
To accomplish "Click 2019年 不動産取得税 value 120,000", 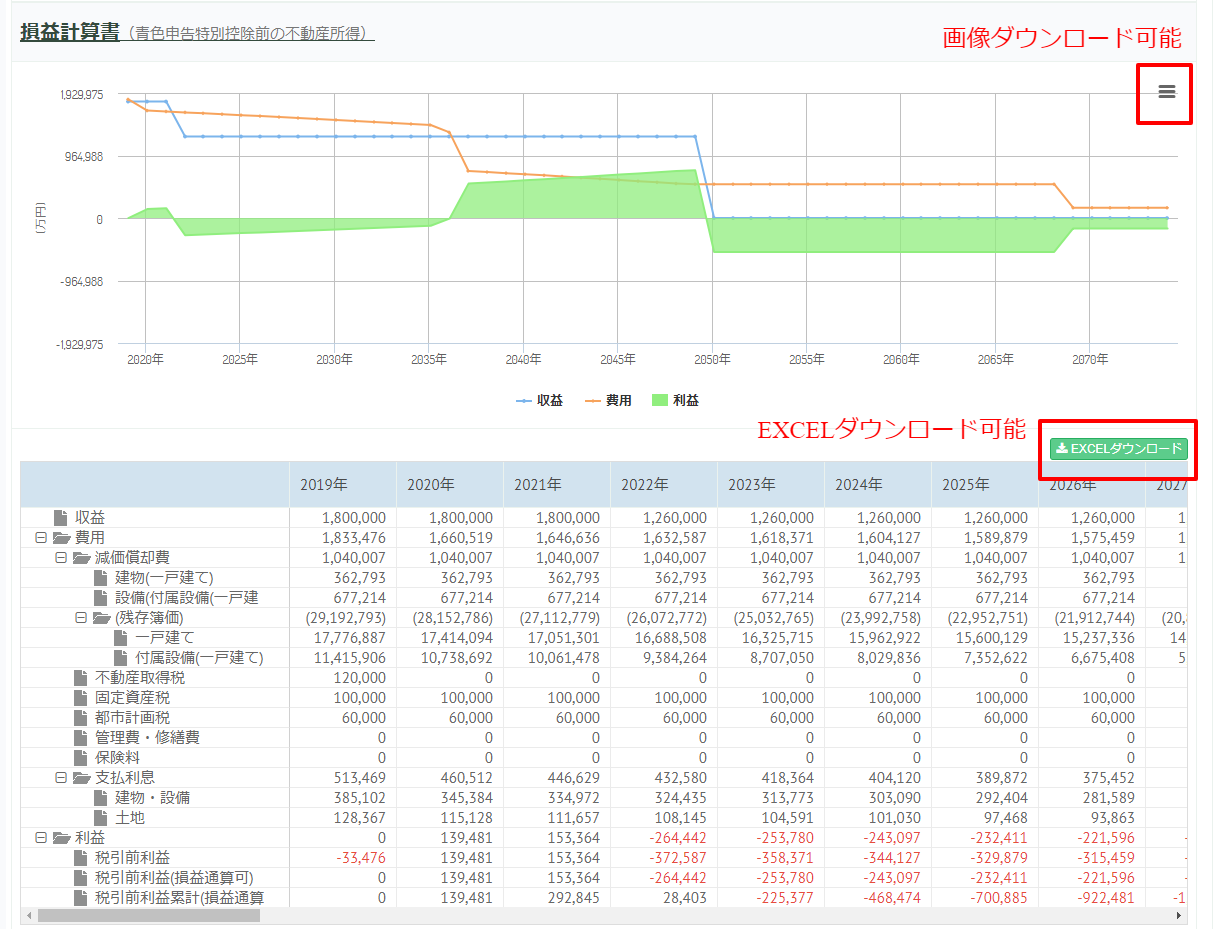I will pos(361,678).
